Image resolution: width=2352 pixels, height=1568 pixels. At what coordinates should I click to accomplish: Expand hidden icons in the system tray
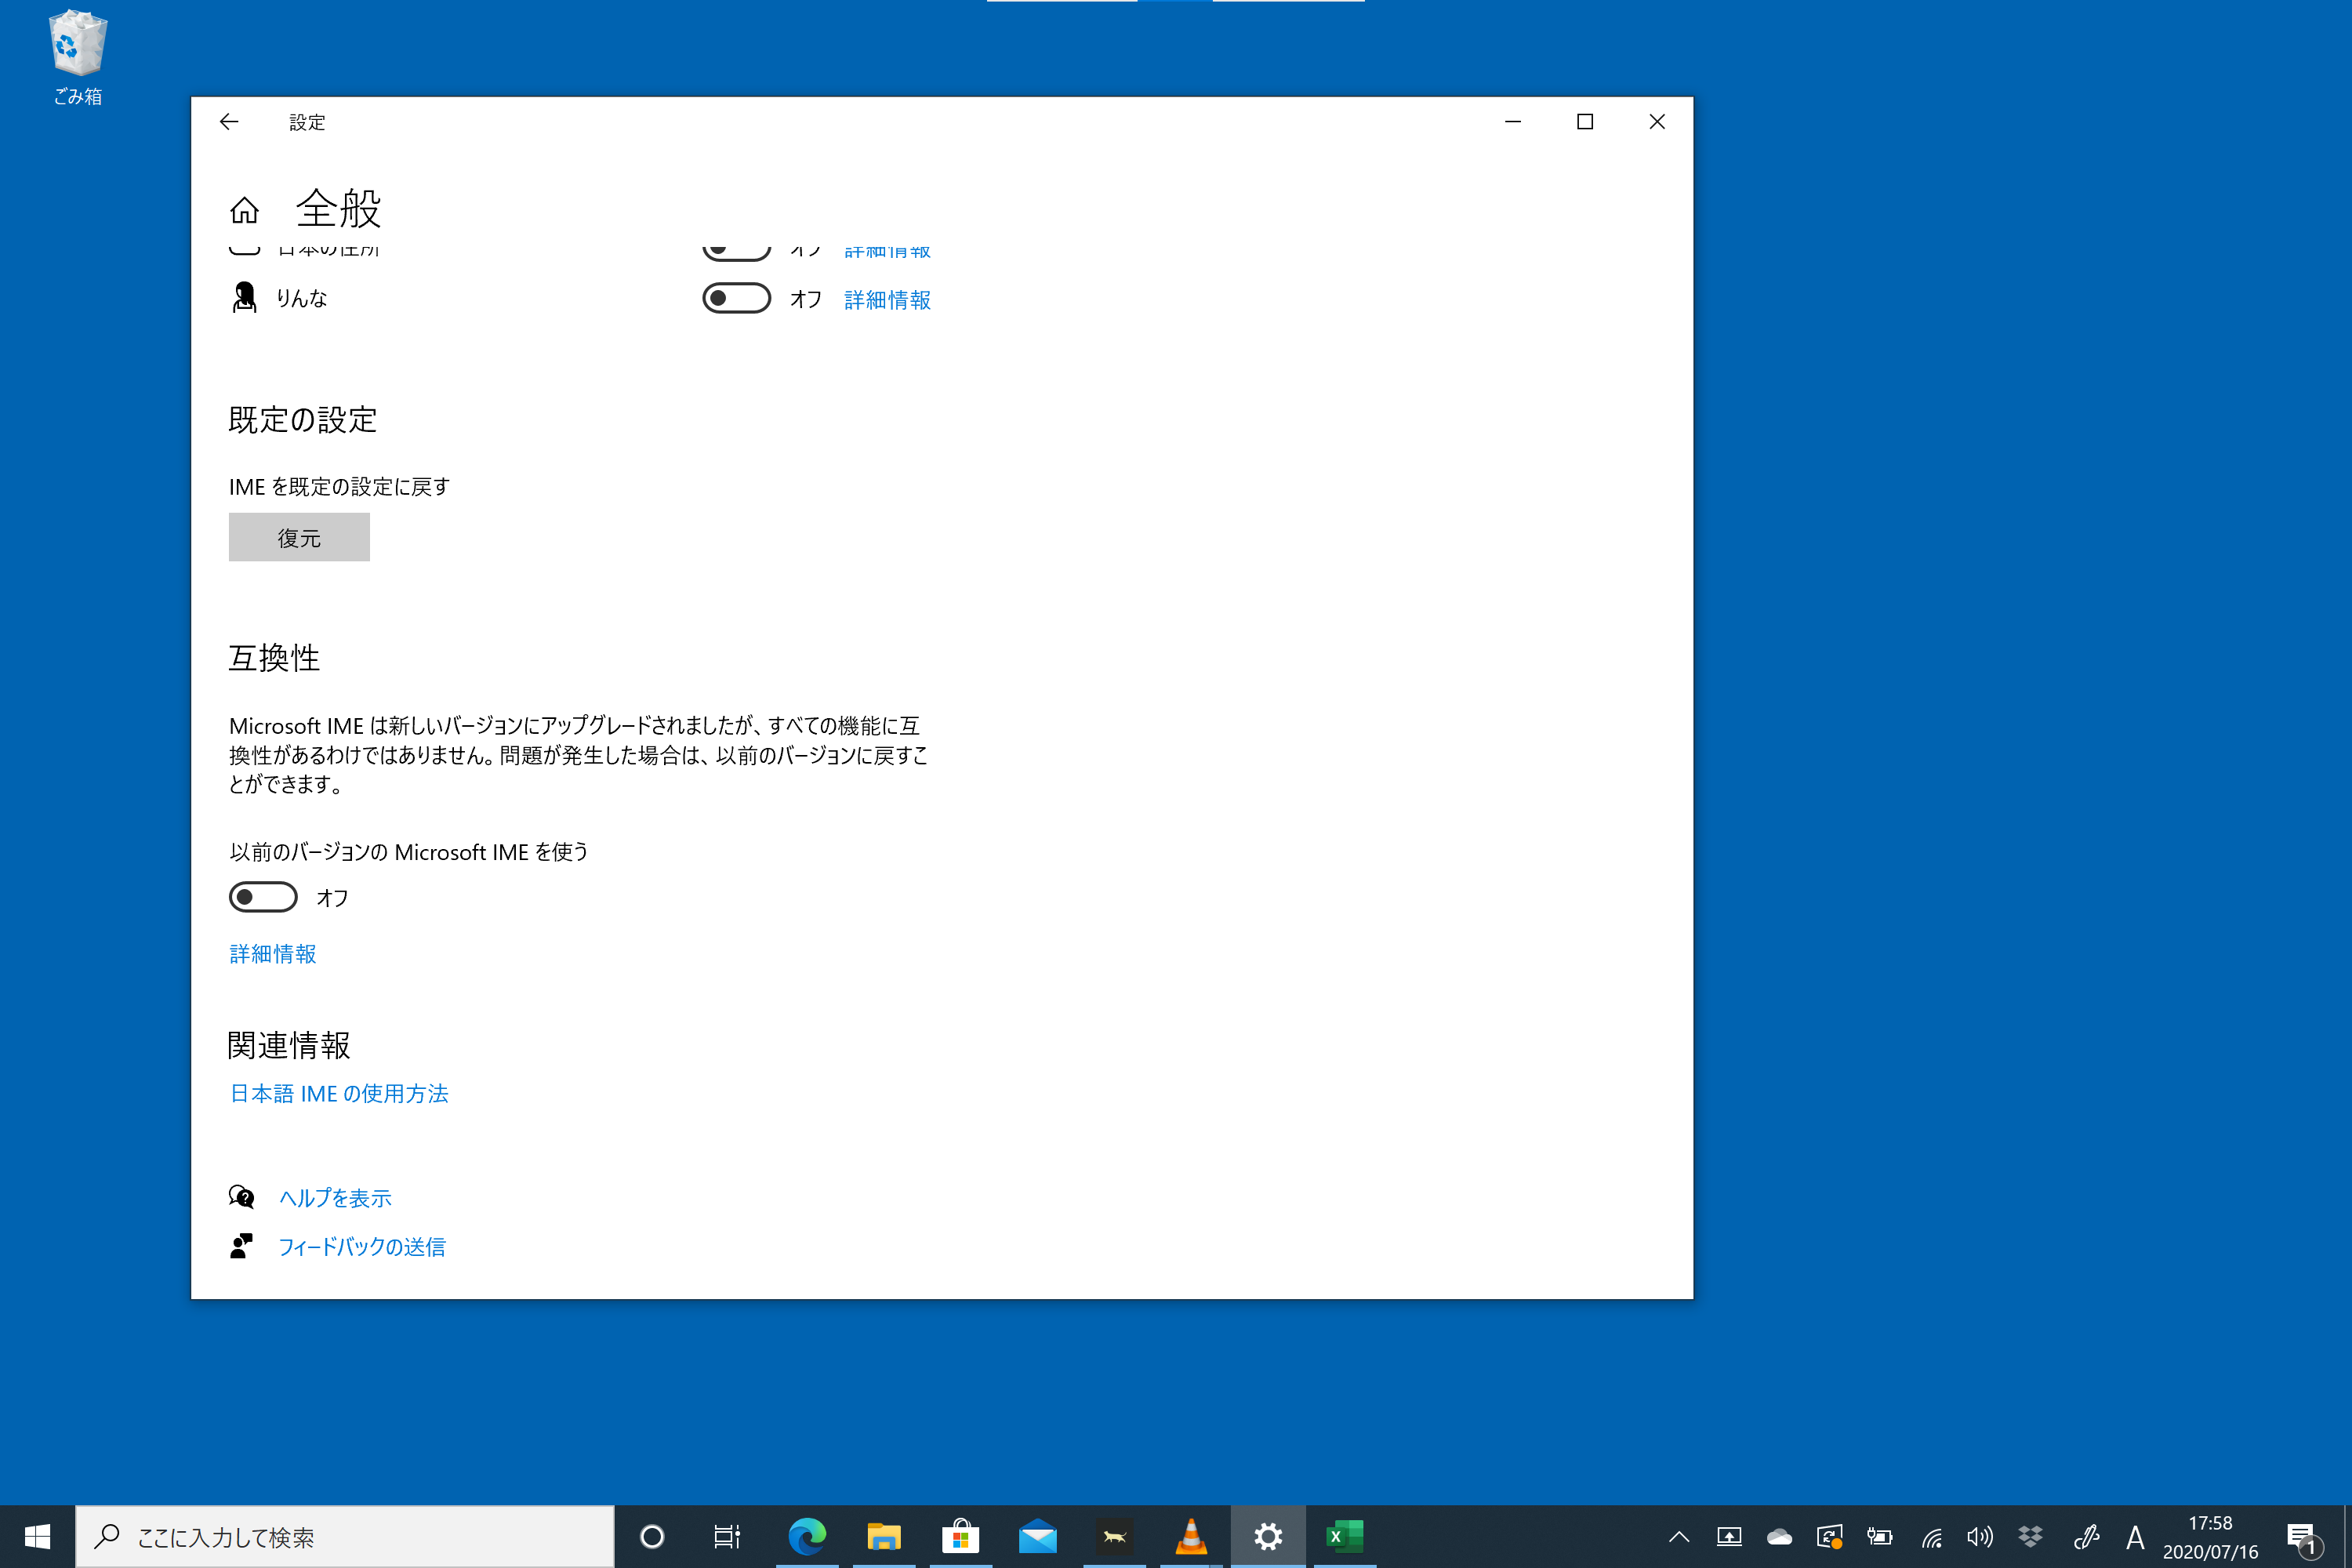1678,1537
